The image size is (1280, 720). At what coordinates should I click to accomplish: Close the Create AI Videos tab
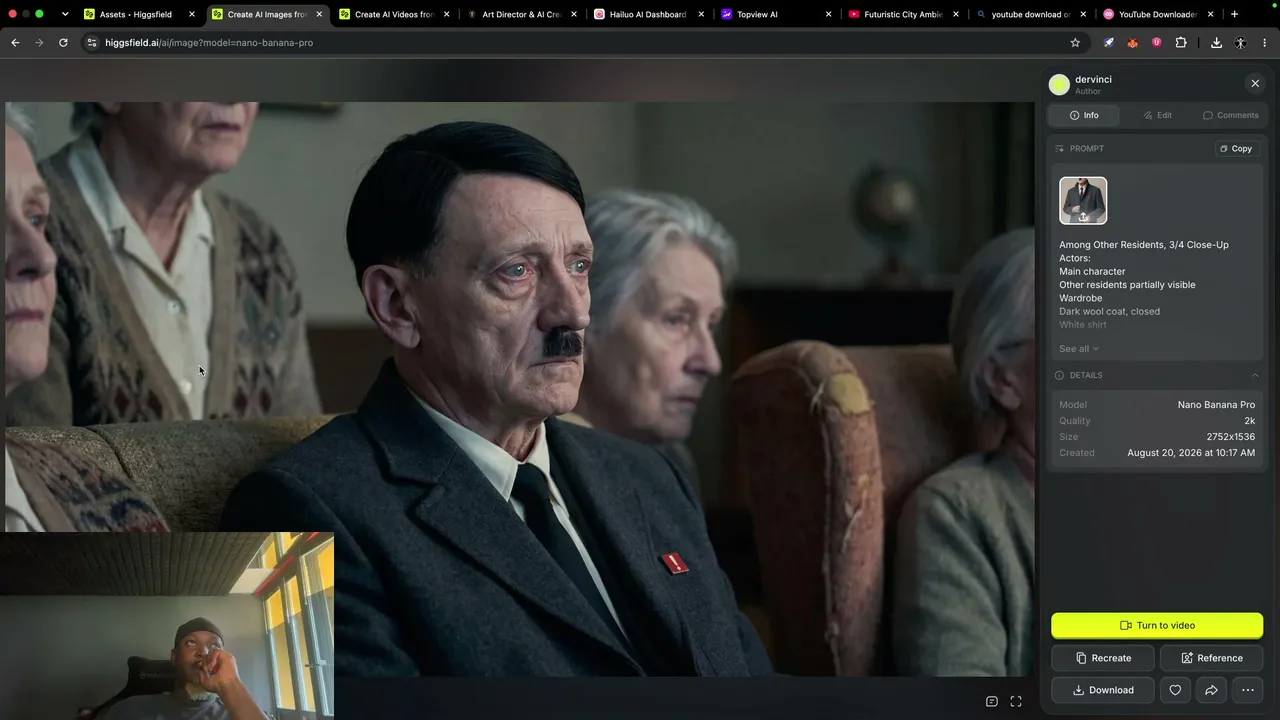pyautogui.click(x=446, y=14)
